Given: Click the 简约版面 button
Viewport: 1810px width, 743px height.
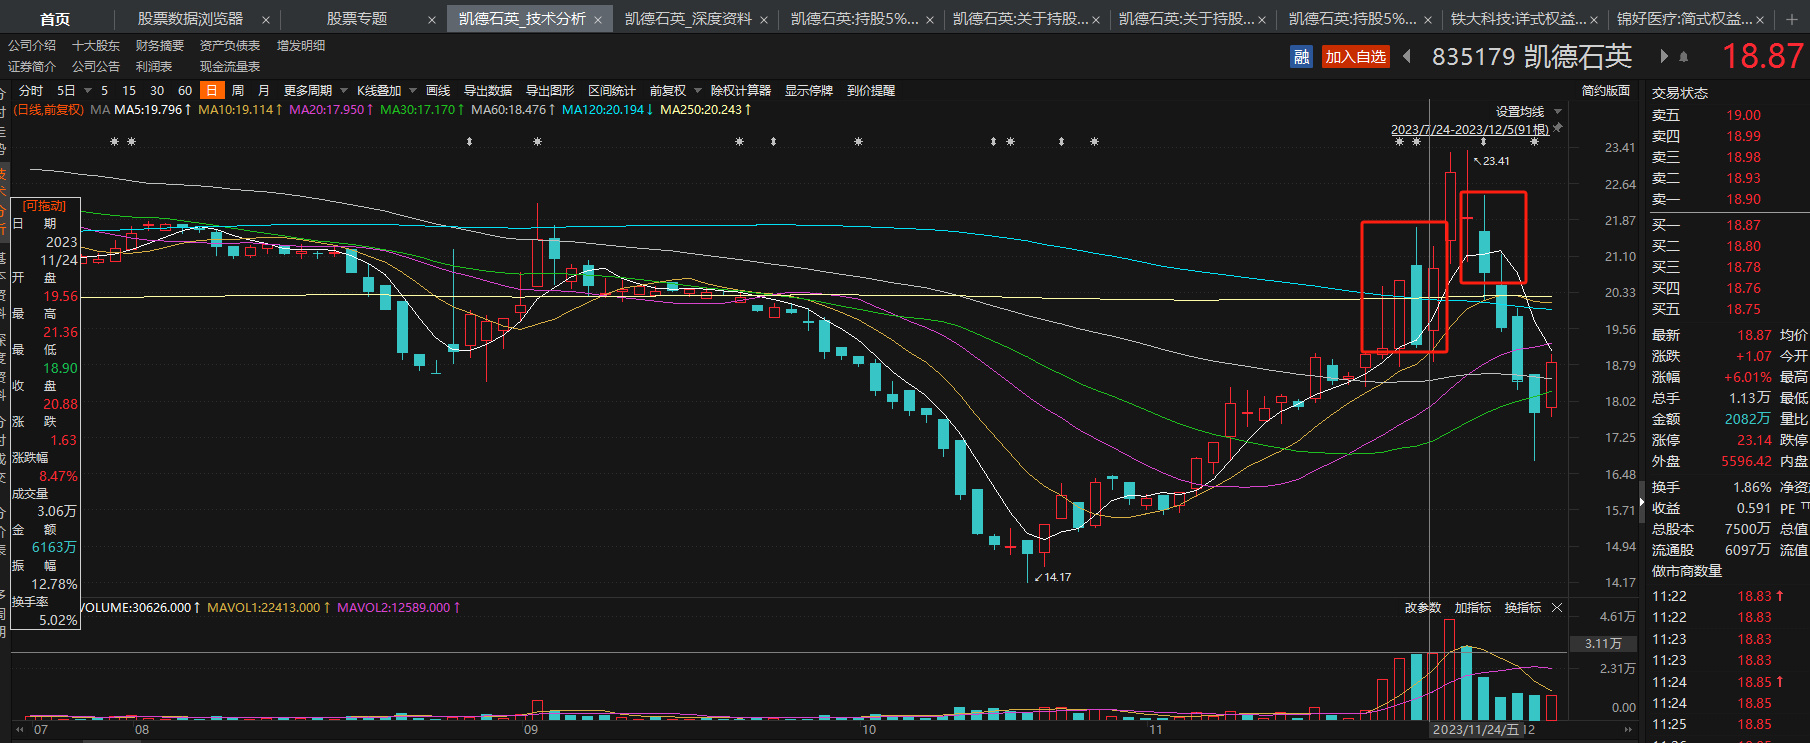Looking at the screenshot, I should 1606,91.
